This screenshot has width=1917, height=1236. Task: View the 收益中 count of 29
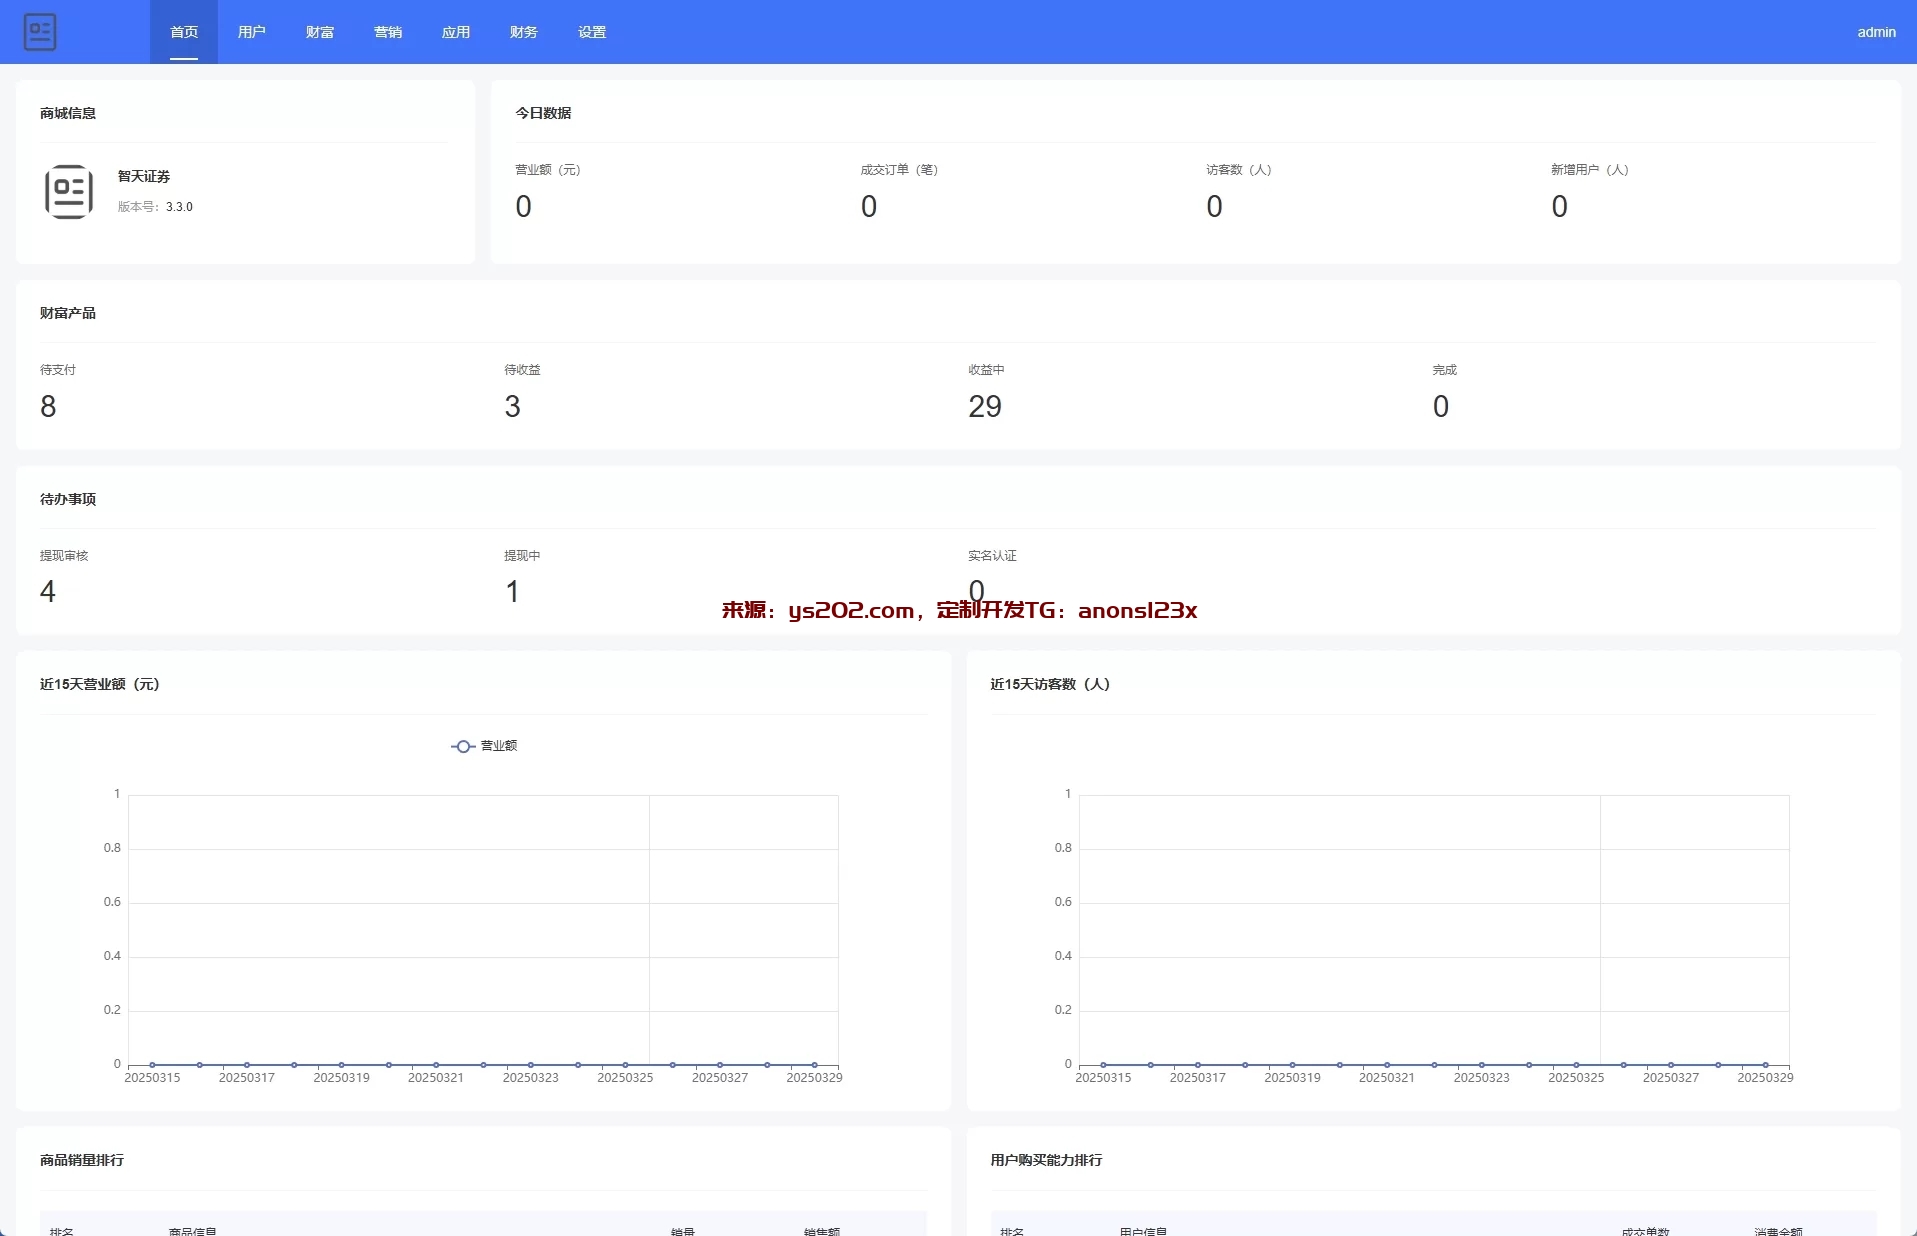point(984,406)
